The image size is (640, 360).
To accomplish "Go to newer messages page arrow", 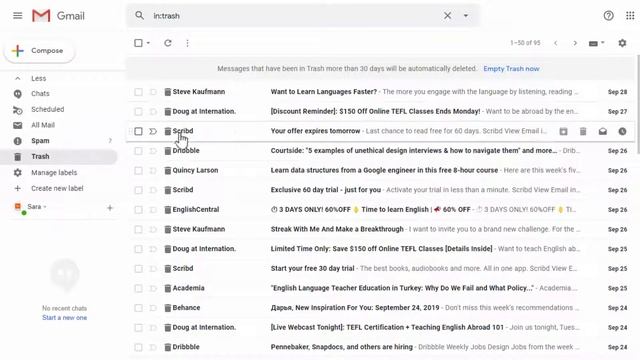I will (556, 43).
